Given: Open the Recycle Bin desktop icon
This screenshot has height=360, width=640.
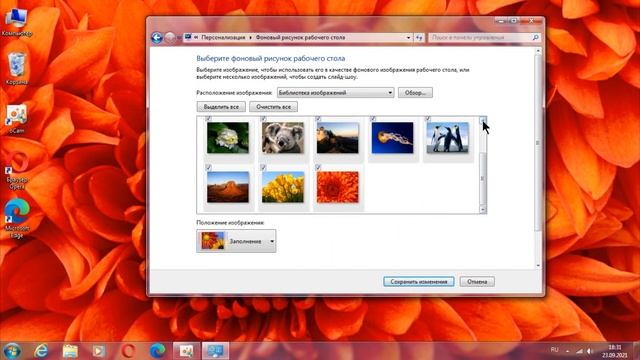Looking at the screenshot, I should coord(16,69).
